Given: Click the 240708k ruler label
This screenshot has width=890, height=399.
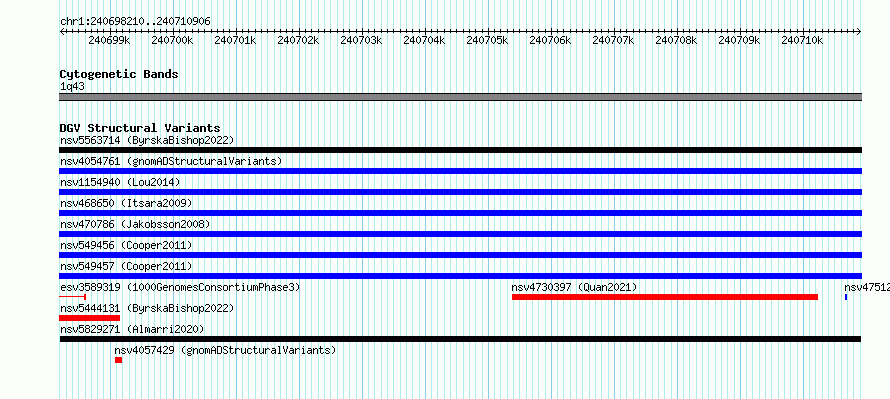Looking at the screenshot, I should tap(676, 40).
